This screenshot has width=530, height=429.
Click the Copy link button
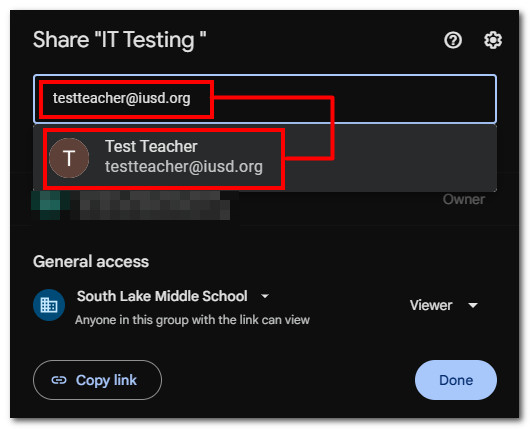pyautogui.click(x=97, y=380)
